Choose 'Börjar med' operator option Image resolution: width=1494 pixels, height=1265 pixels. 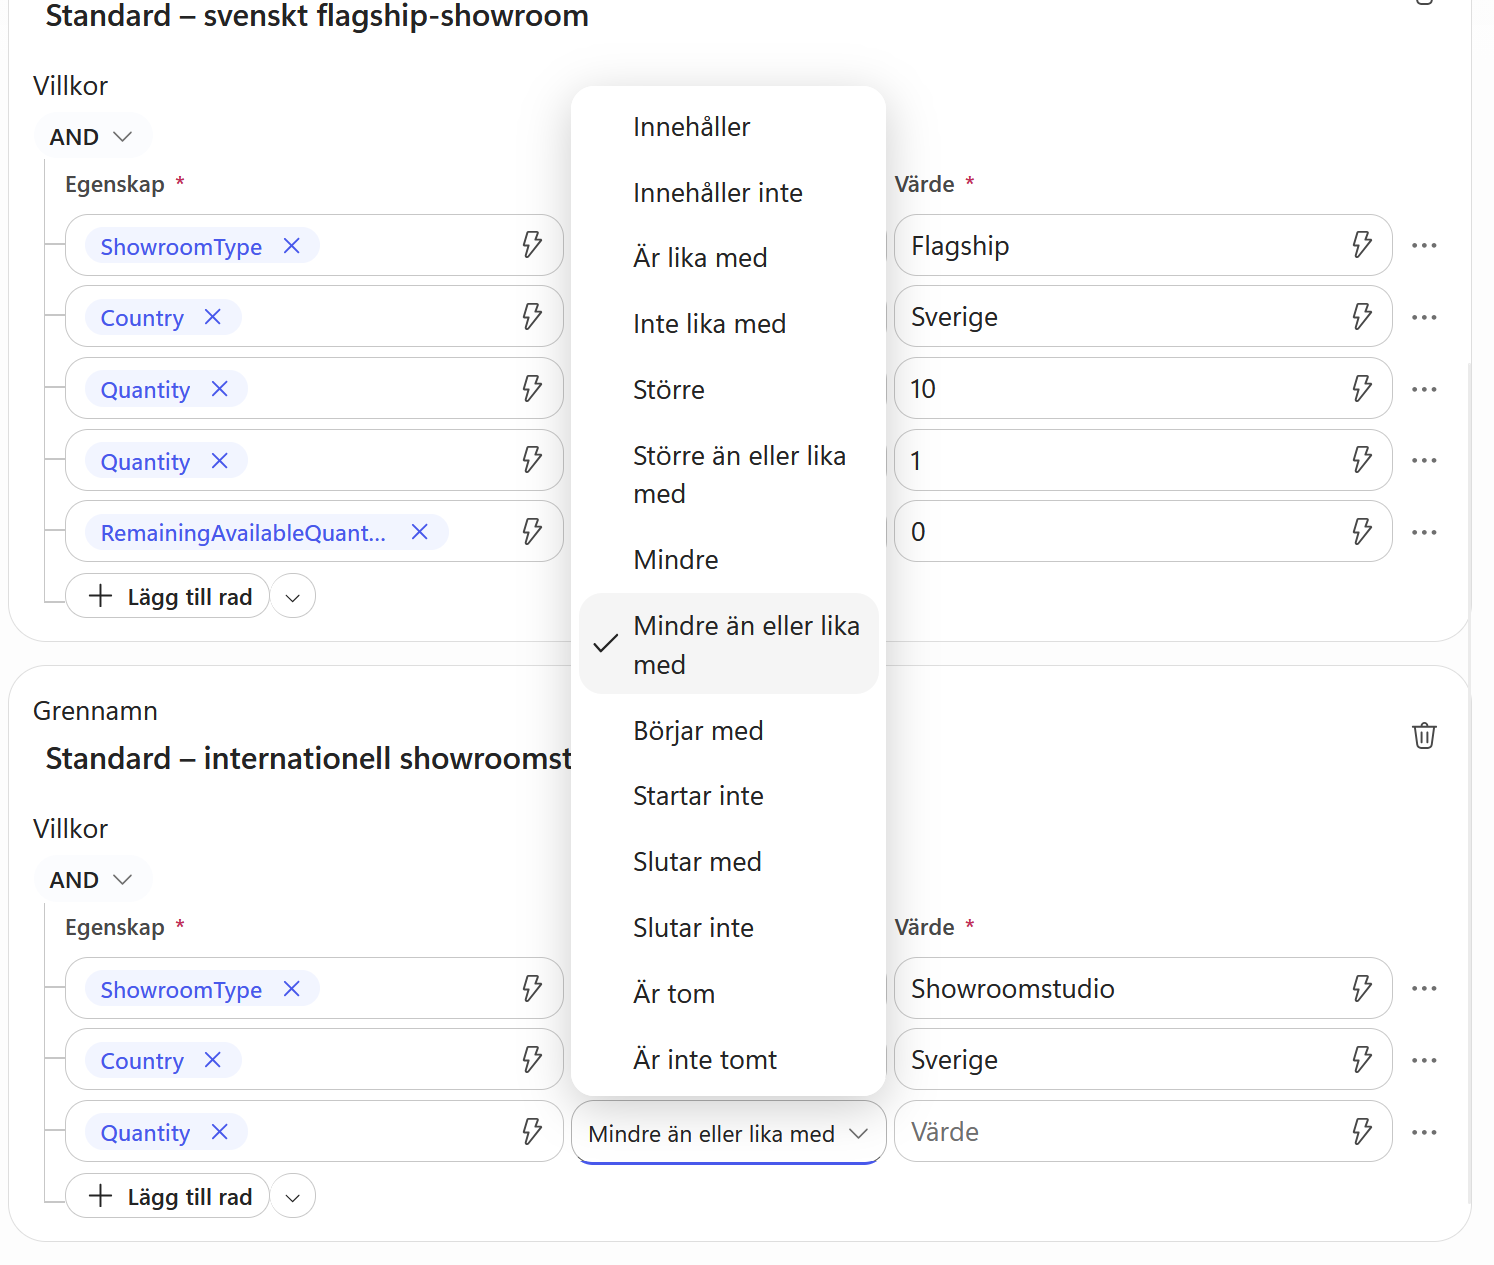[729, 731]
